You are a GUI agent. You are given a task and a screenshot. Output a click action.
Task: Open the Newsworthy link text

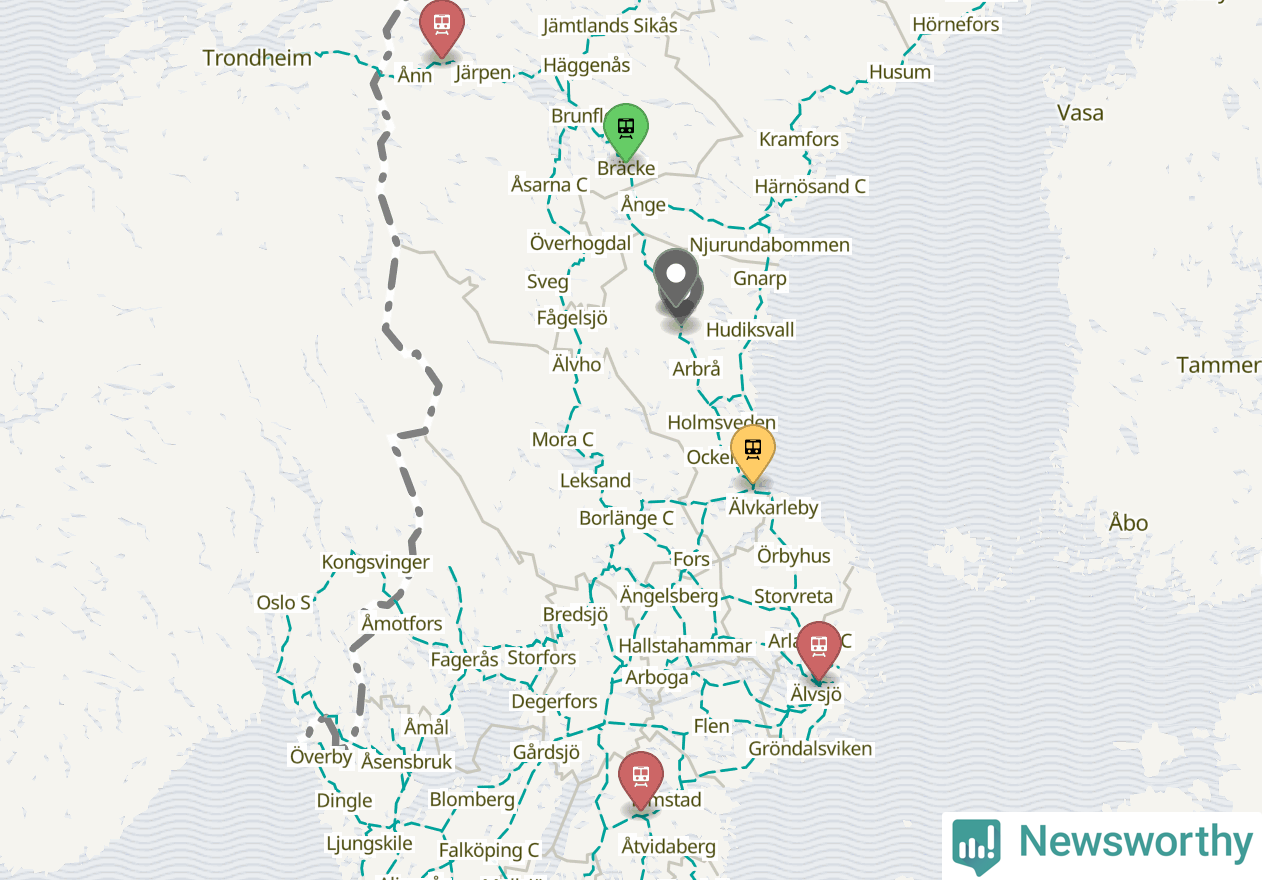point(1135,843)
